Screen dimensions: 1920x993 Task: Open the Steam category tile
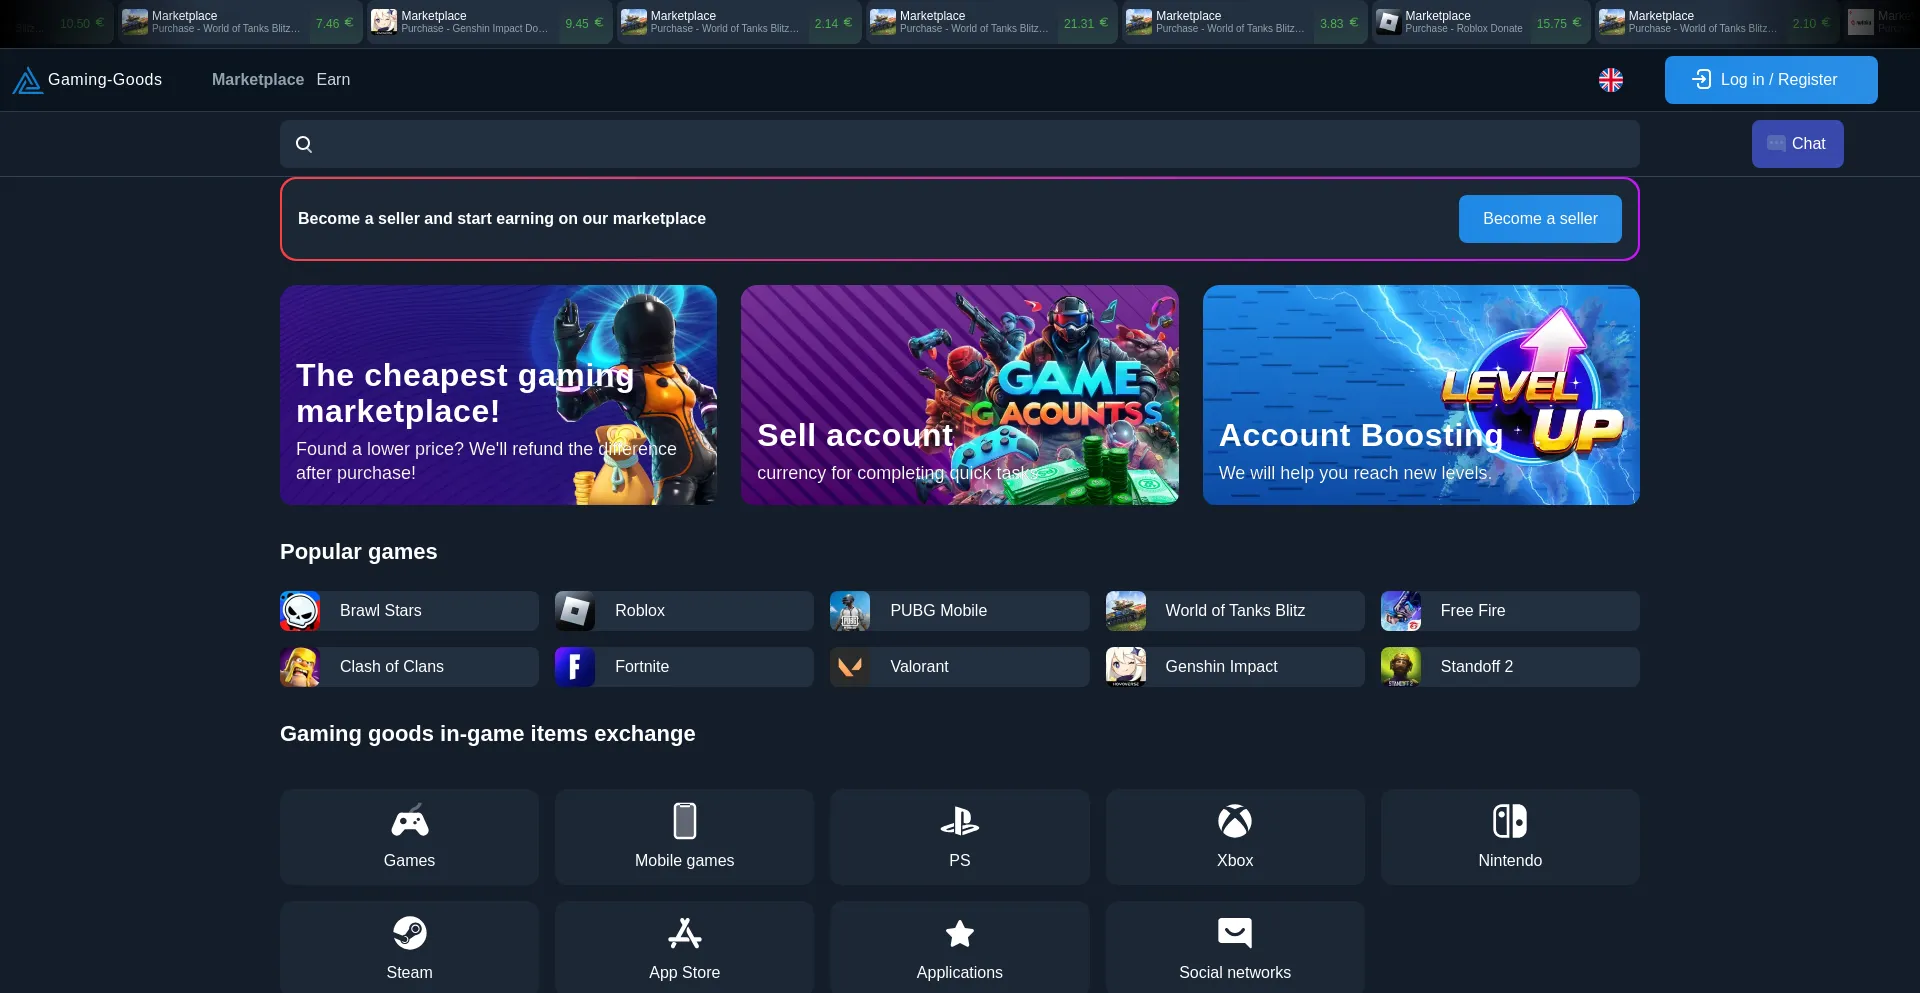[x=409, y=947]
